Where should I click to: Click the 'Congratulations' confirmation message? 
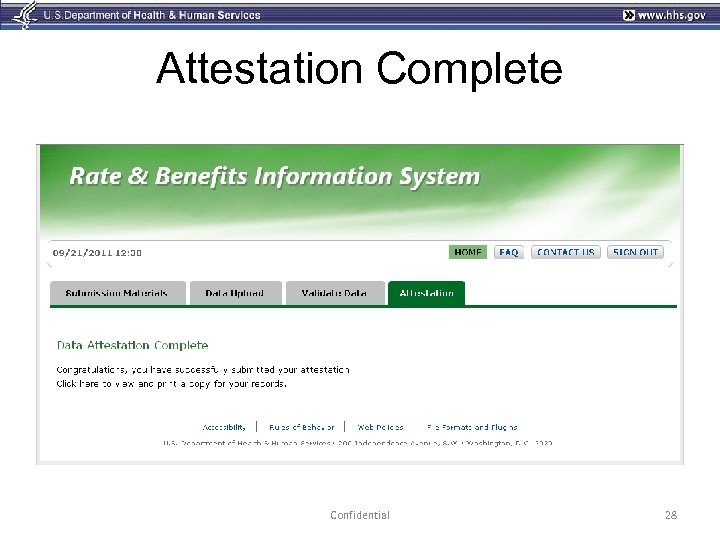pos(202,370)
